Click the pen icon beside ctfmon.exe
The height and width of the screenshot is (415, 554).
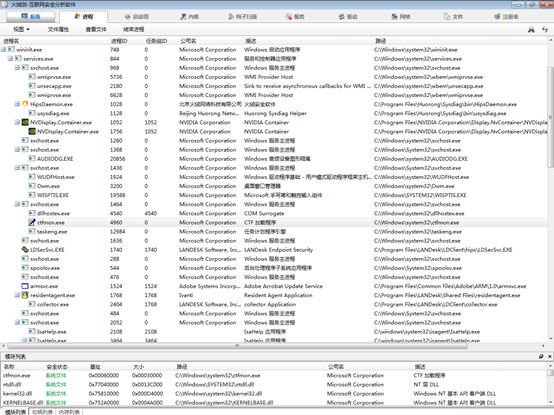coord(32,223)
